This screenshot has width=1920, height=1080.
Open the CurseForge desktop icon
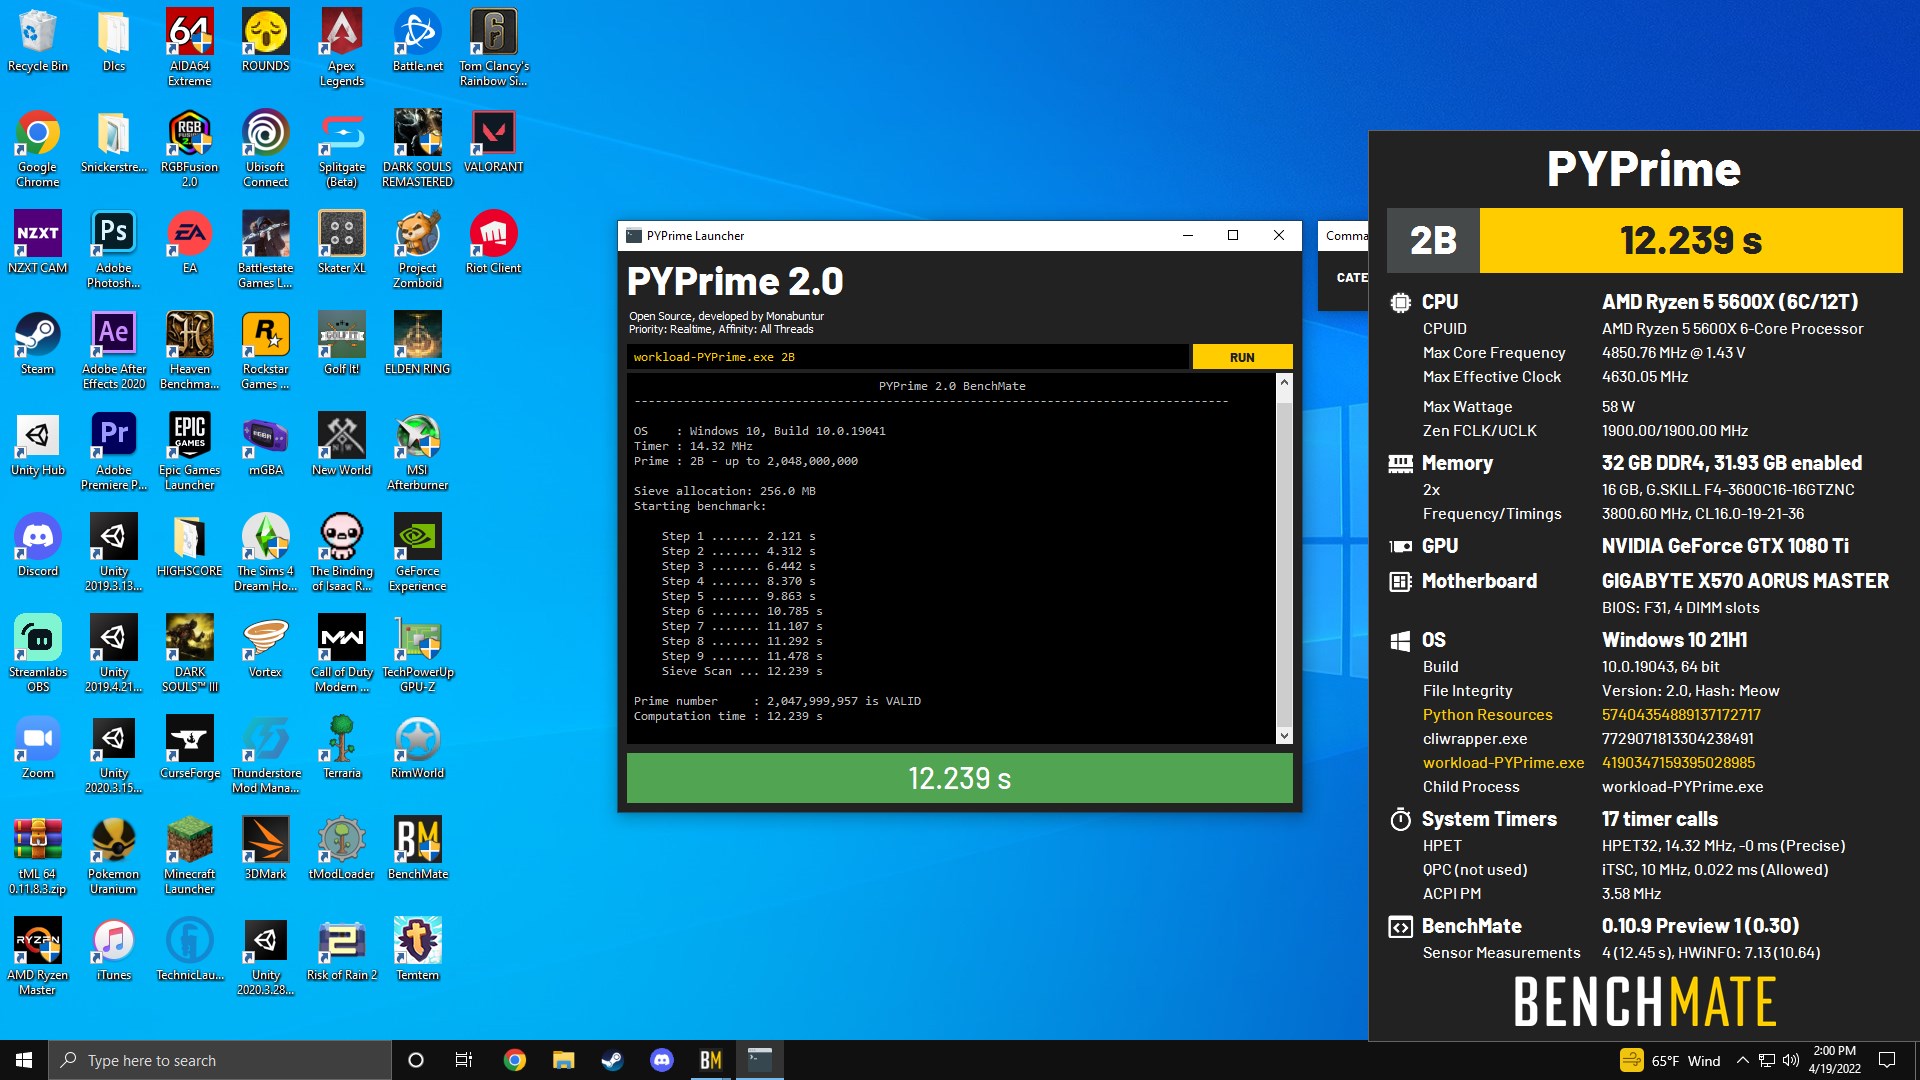coord(190,747)
